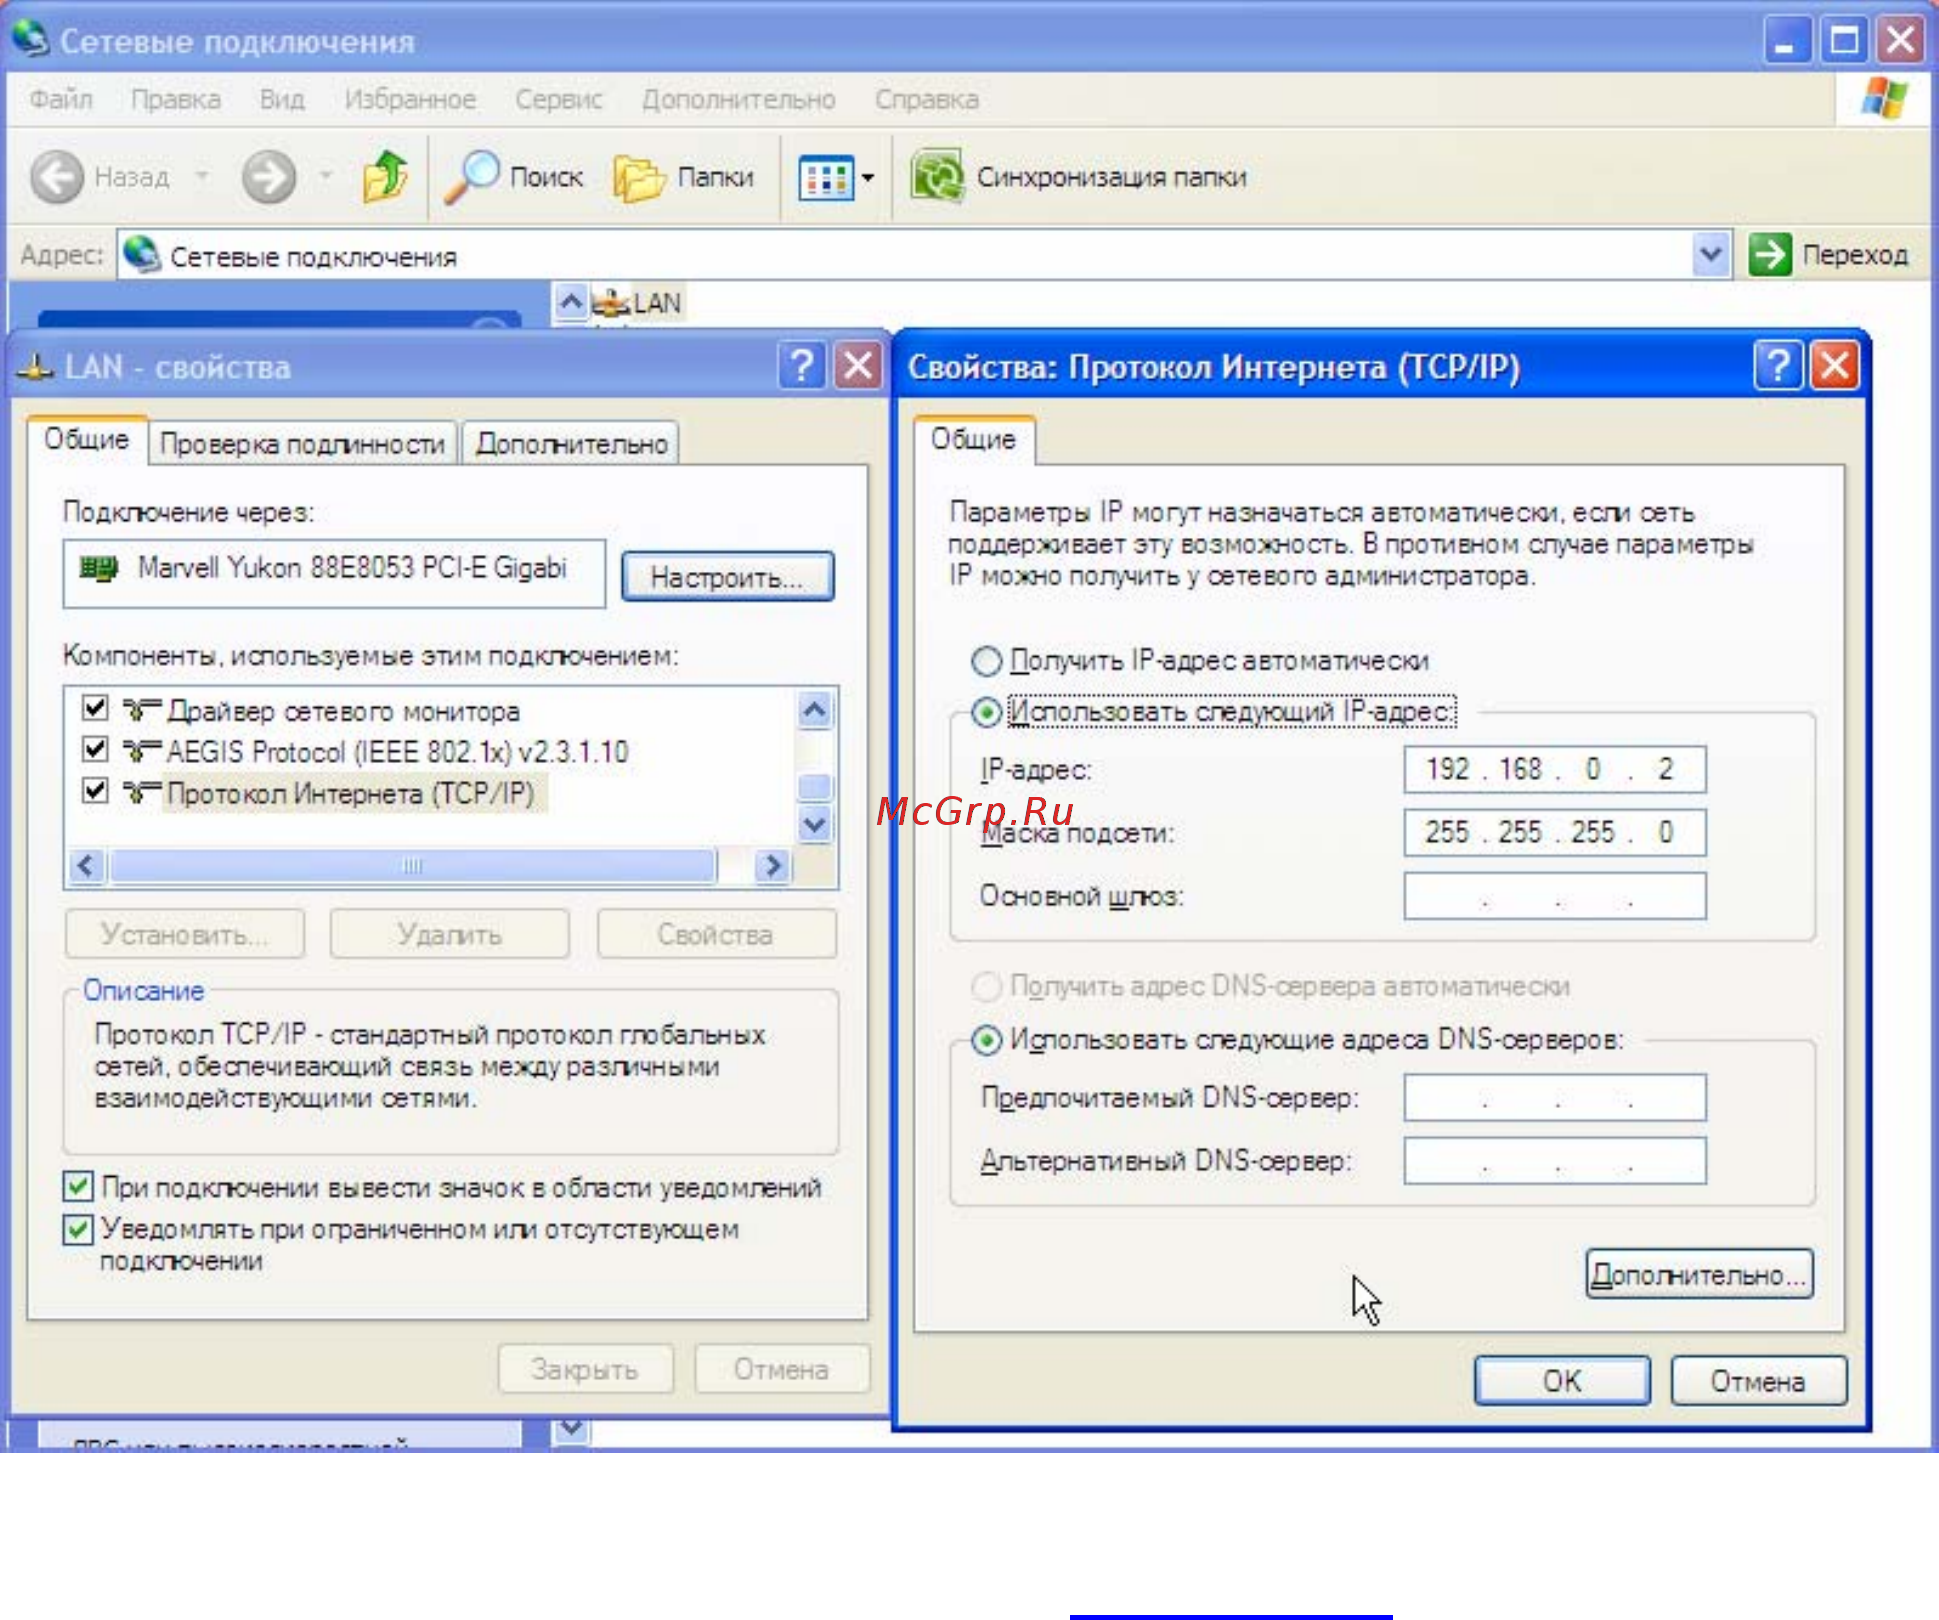The image size is (1939, 1620).
Task: Toggle the Папки (Folders) pane in the toolbar
Action: 684,178
